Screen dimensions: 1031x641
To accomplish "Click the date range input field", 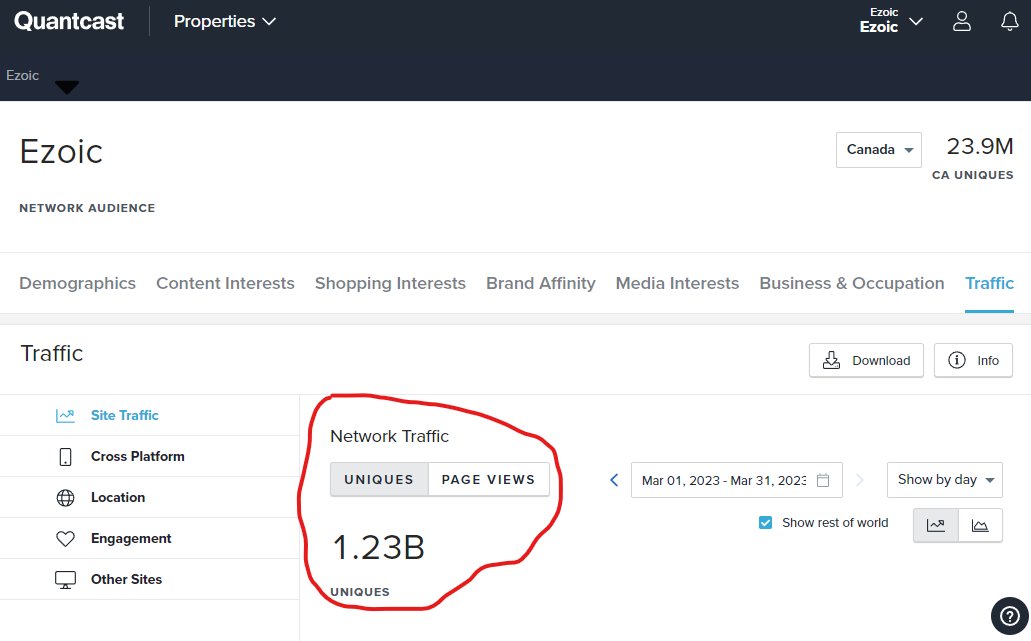I will (x=736, y=480).
